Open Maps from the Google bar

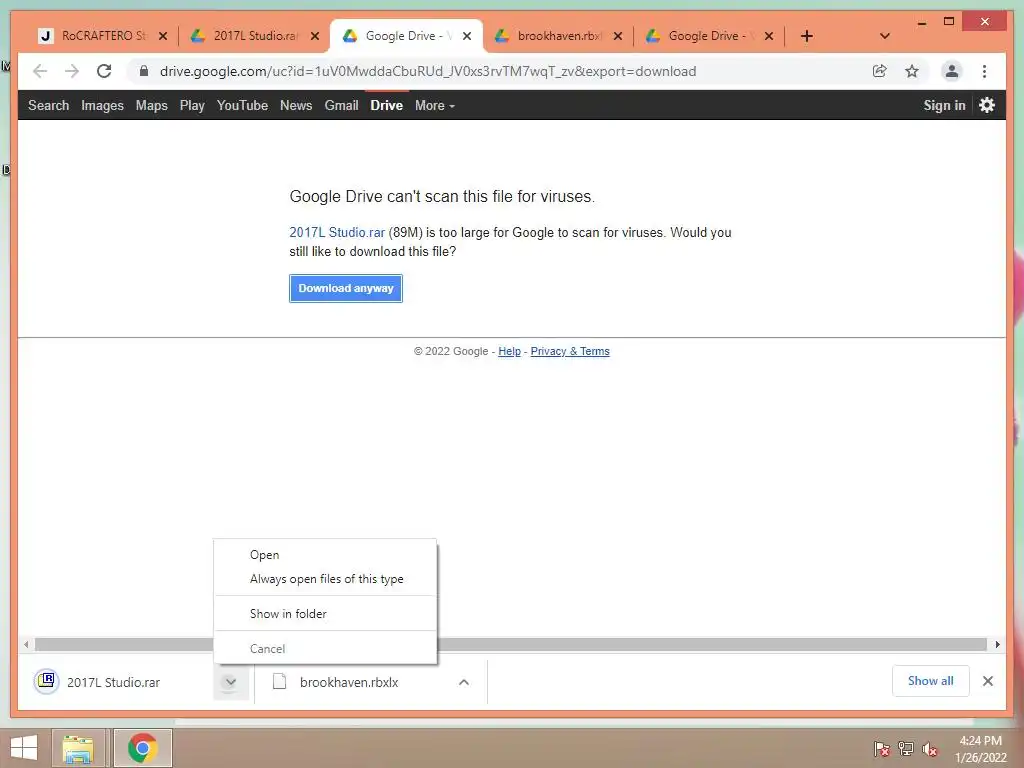tap(152, 105)
